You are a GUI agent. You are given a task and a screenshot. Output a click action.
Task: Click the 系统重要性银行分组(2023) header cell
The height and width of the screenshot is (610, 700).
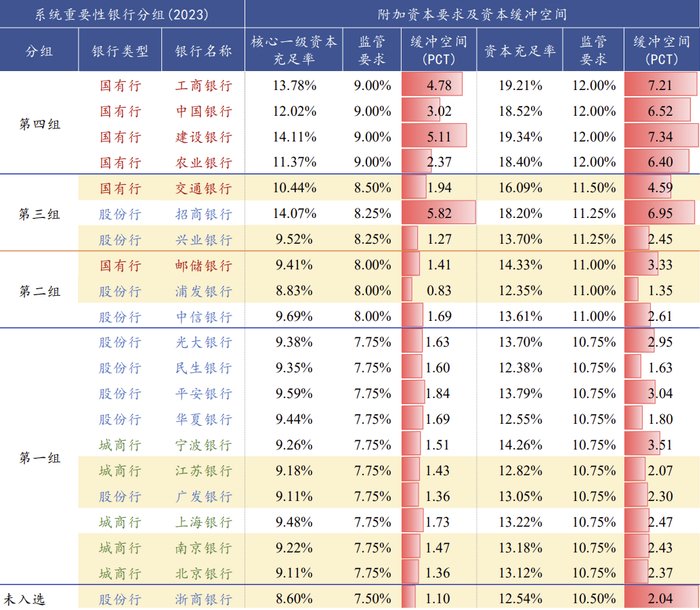(122, 14)
